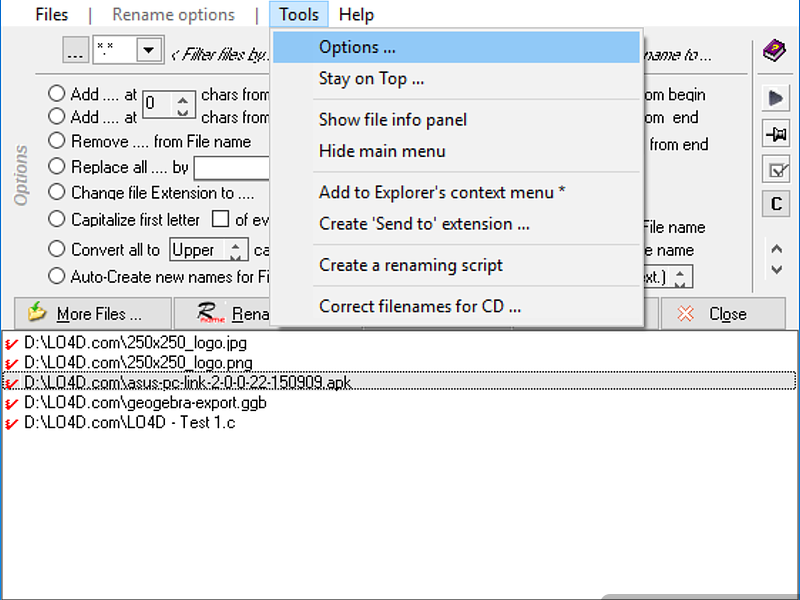
Task: Select file D:\LO4D.com\250x250_logo.jpg
Action: coord(135,343)
